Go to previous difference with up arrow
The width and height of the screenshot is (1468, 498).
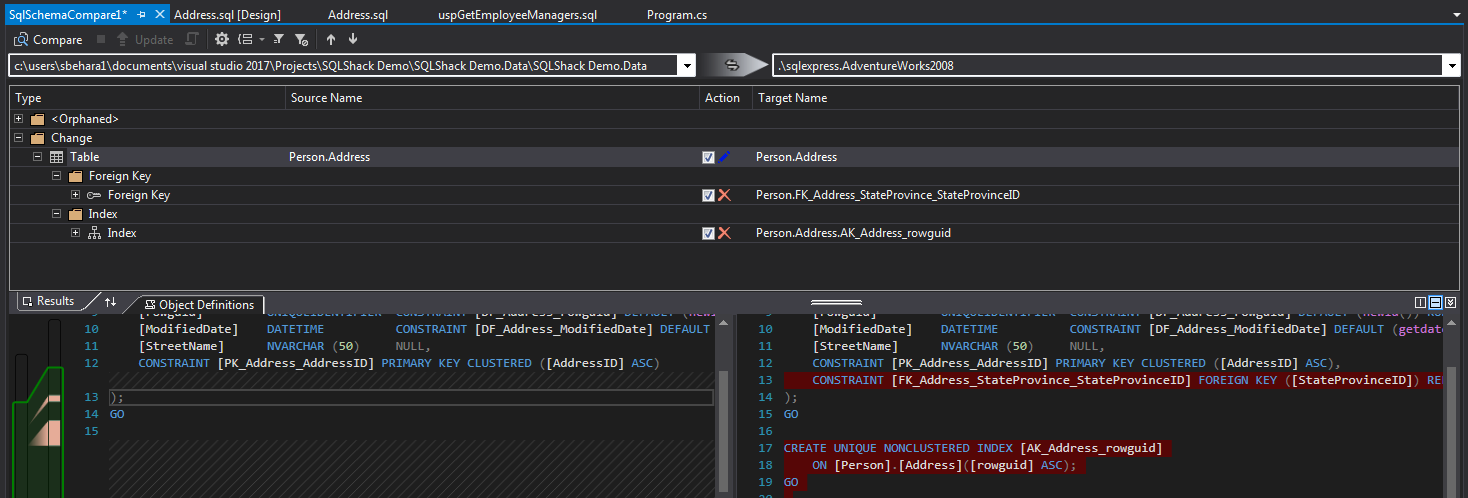tap(331, 40)
